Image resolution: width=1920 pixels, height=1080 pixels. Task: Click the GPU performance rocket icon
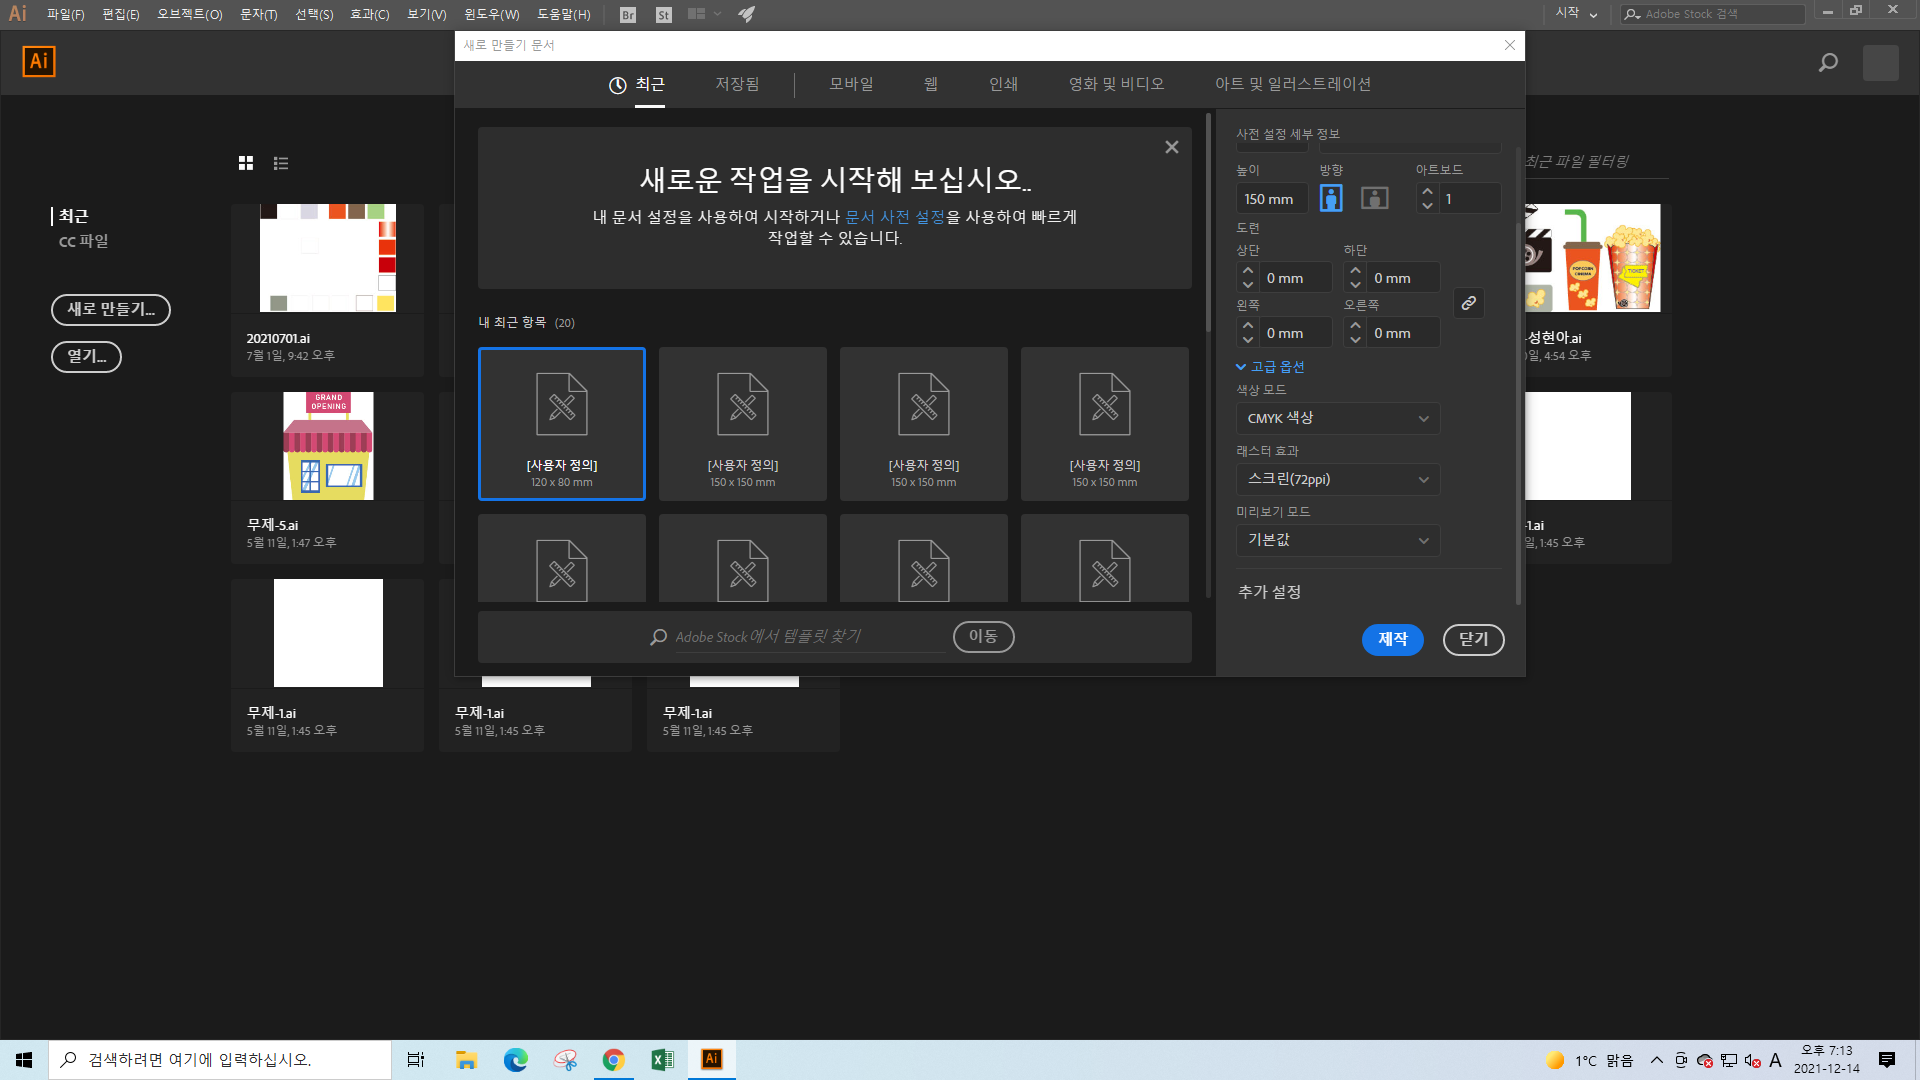pyautogui.click(x=746, y=15)
